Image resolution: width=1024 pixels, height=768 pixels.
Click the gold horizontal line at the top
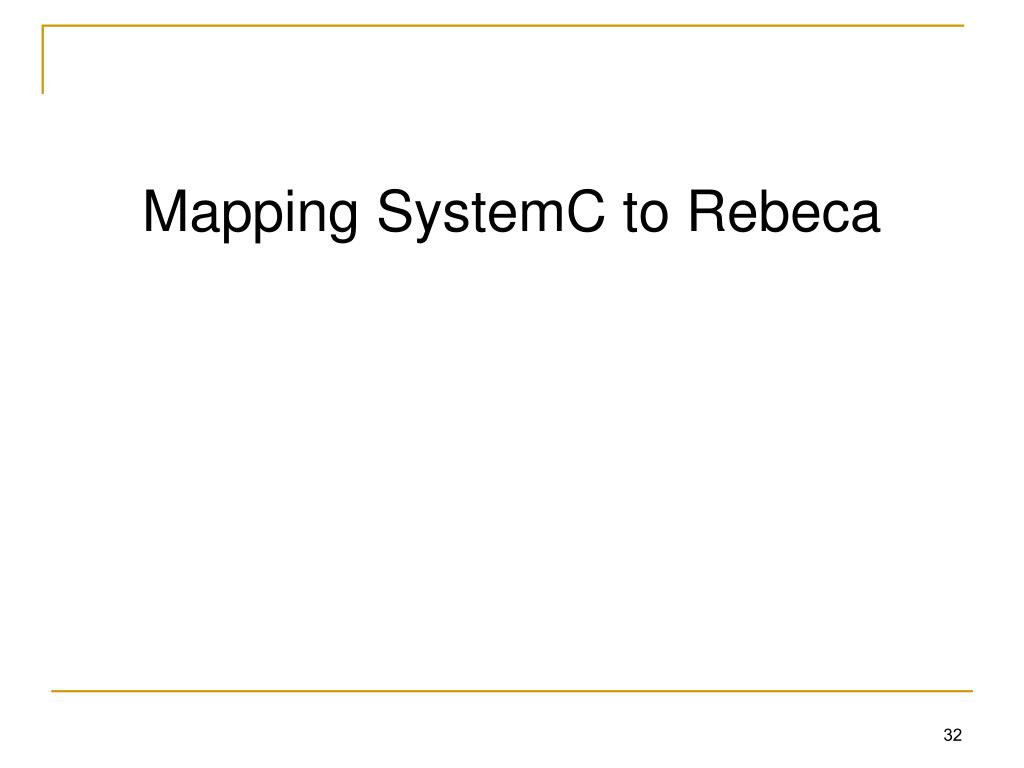503,25
